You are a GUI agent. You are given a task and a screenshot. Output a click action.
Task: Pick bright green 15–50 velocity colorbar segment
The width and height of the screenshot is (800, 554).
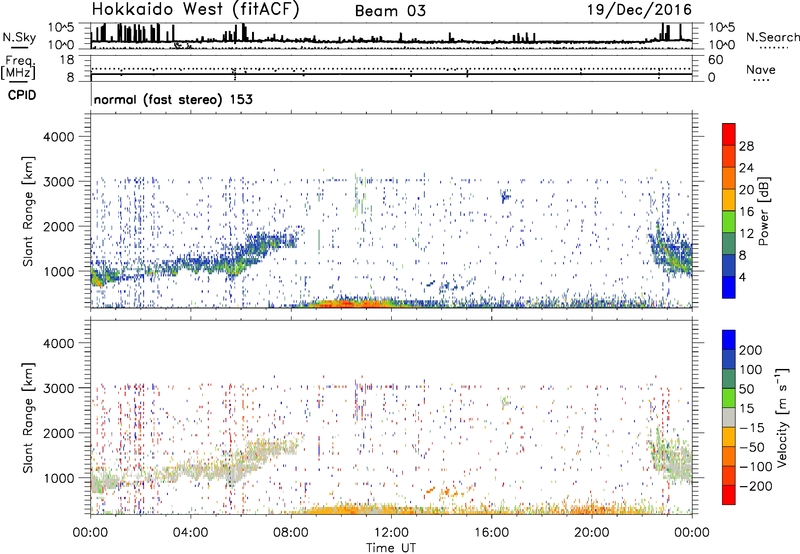[x=729, y=398]
